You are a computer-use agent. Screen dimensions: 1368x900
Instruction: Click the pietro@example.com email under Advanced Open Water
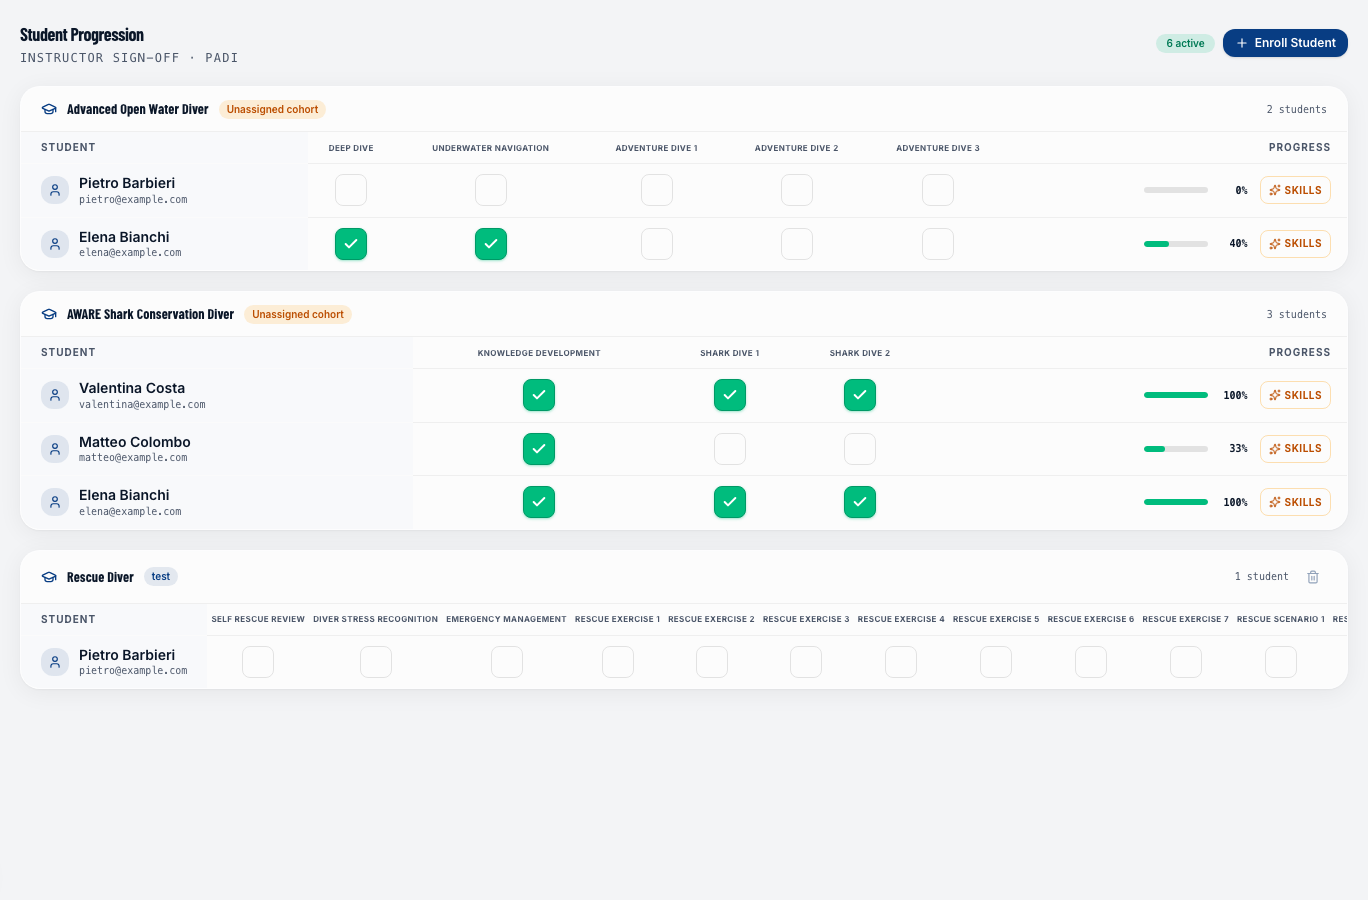[133, 200]
